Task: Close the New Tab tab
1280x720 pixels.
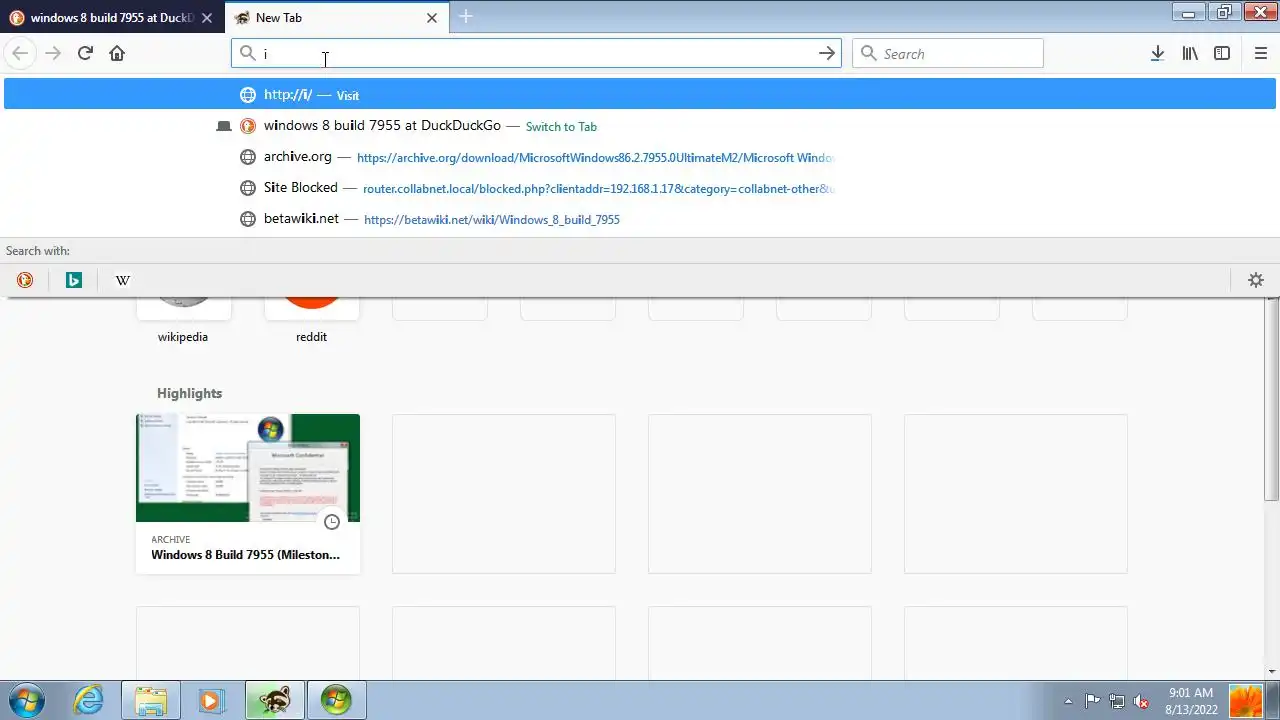Action: [432, 18]
